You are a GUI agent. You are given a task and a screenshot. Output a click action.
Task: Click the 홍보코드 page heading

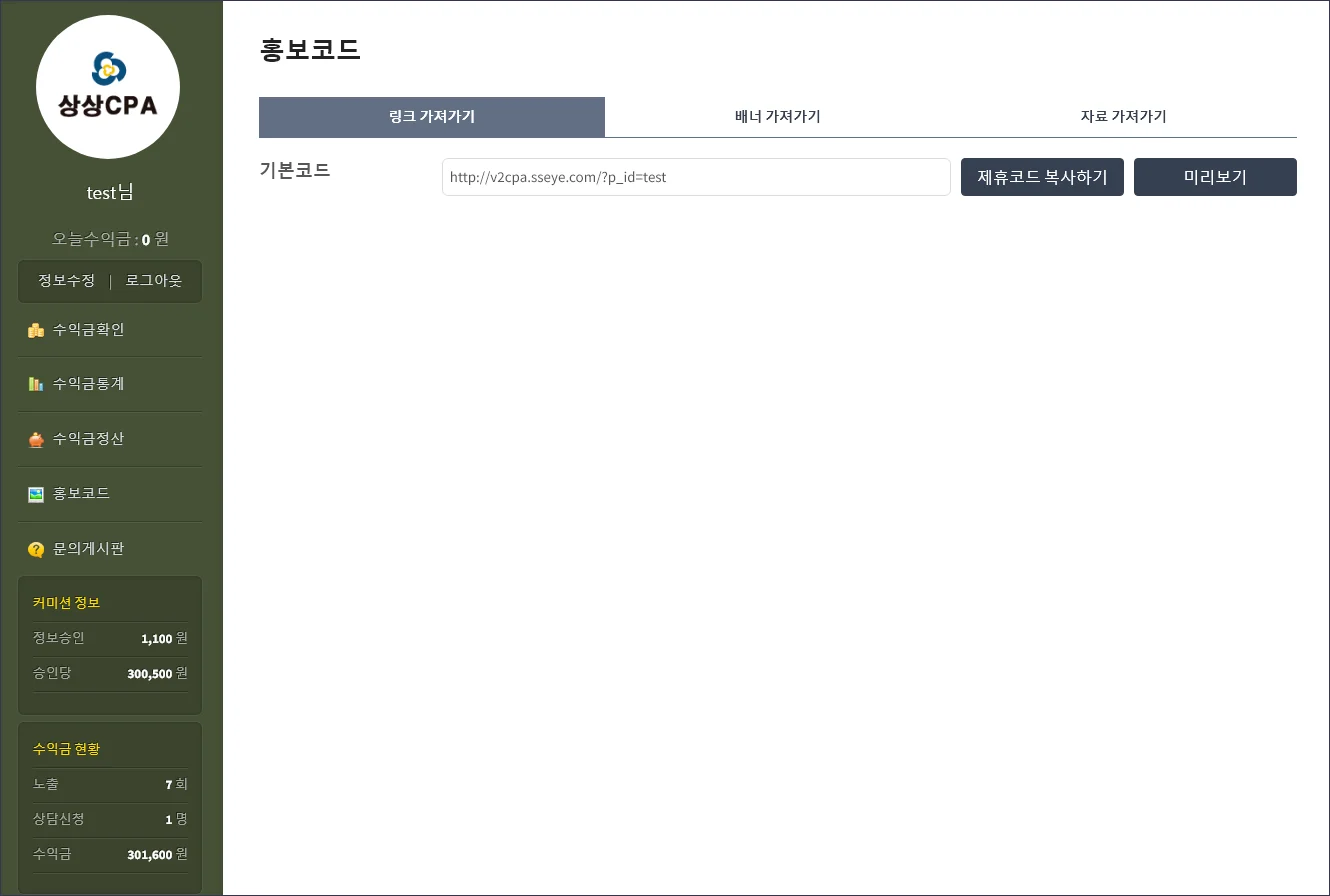[310, 50]
